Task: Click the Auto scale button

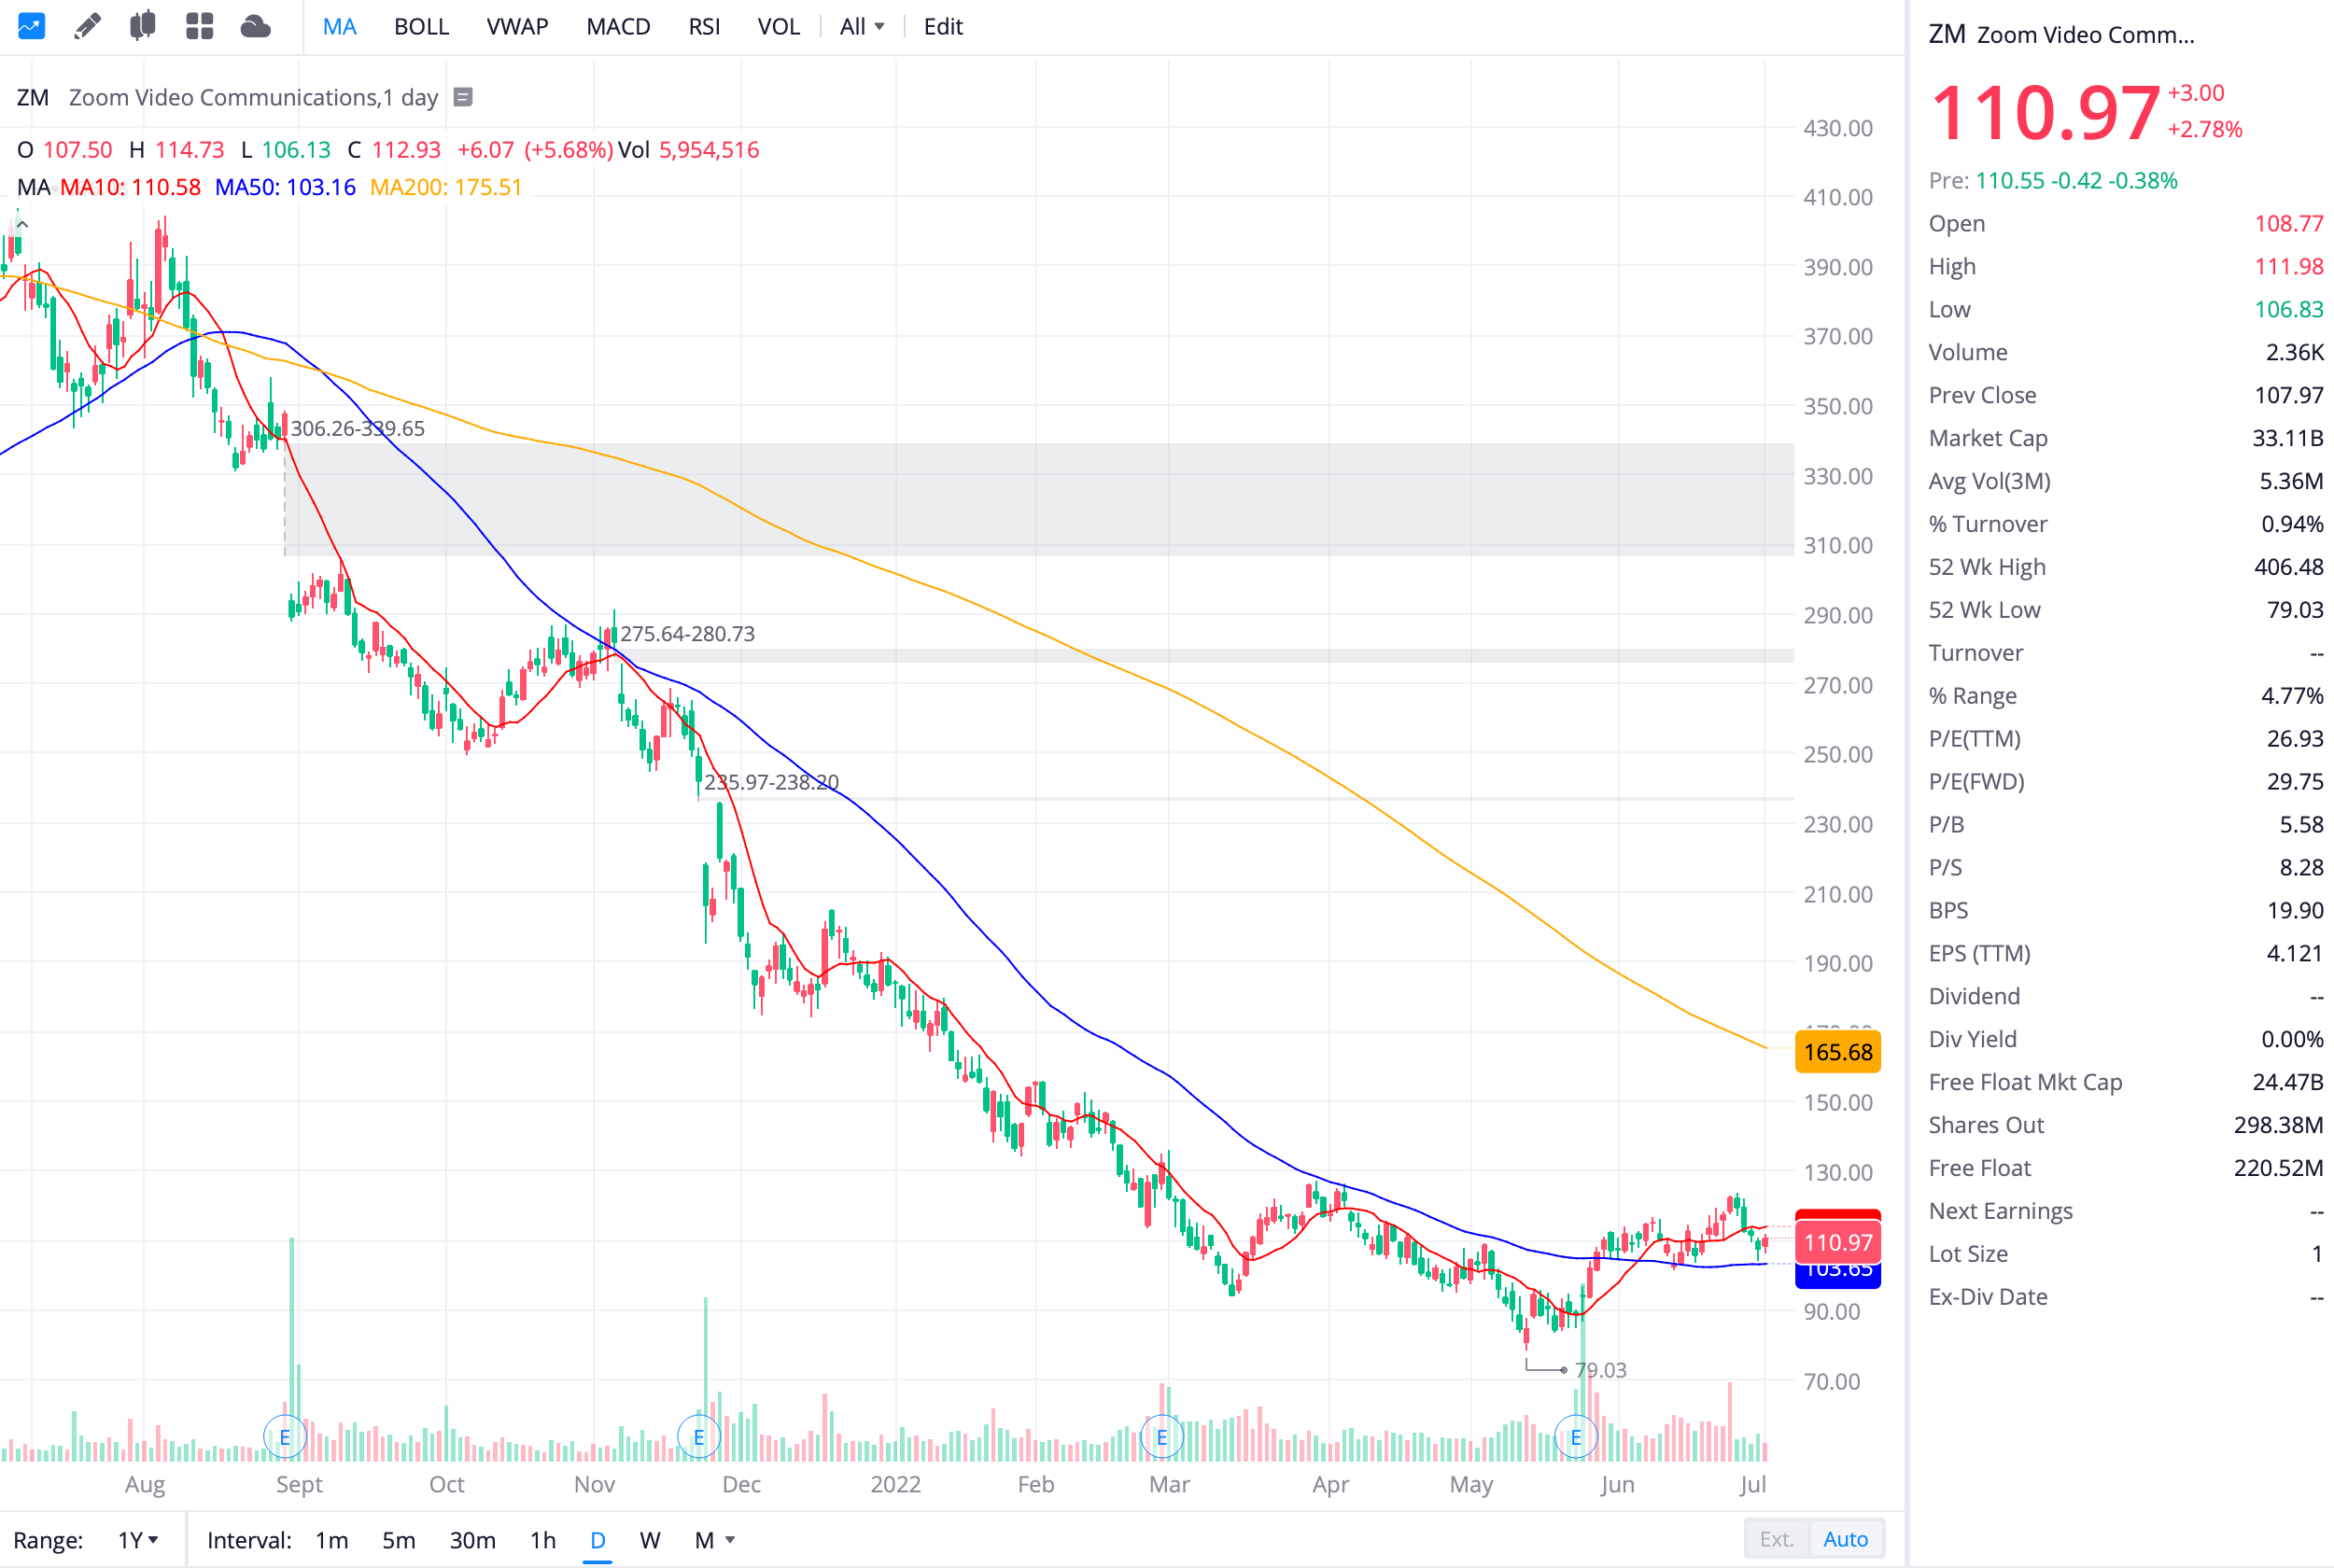Action: coord(1845,1539)
